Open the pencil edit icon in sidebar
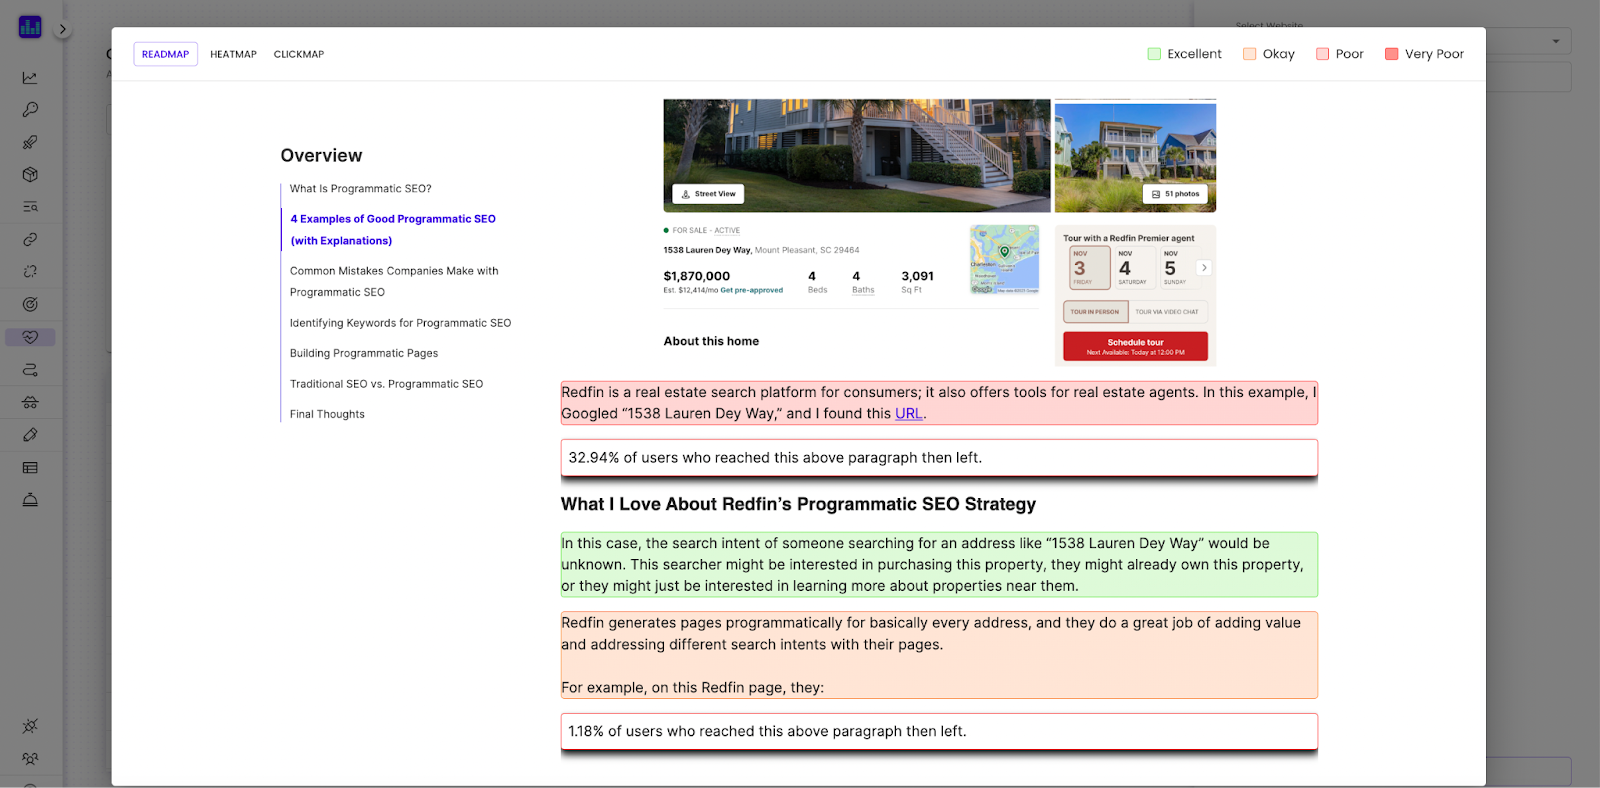Screen dimensions: 1600x788 tap(30, 435)
